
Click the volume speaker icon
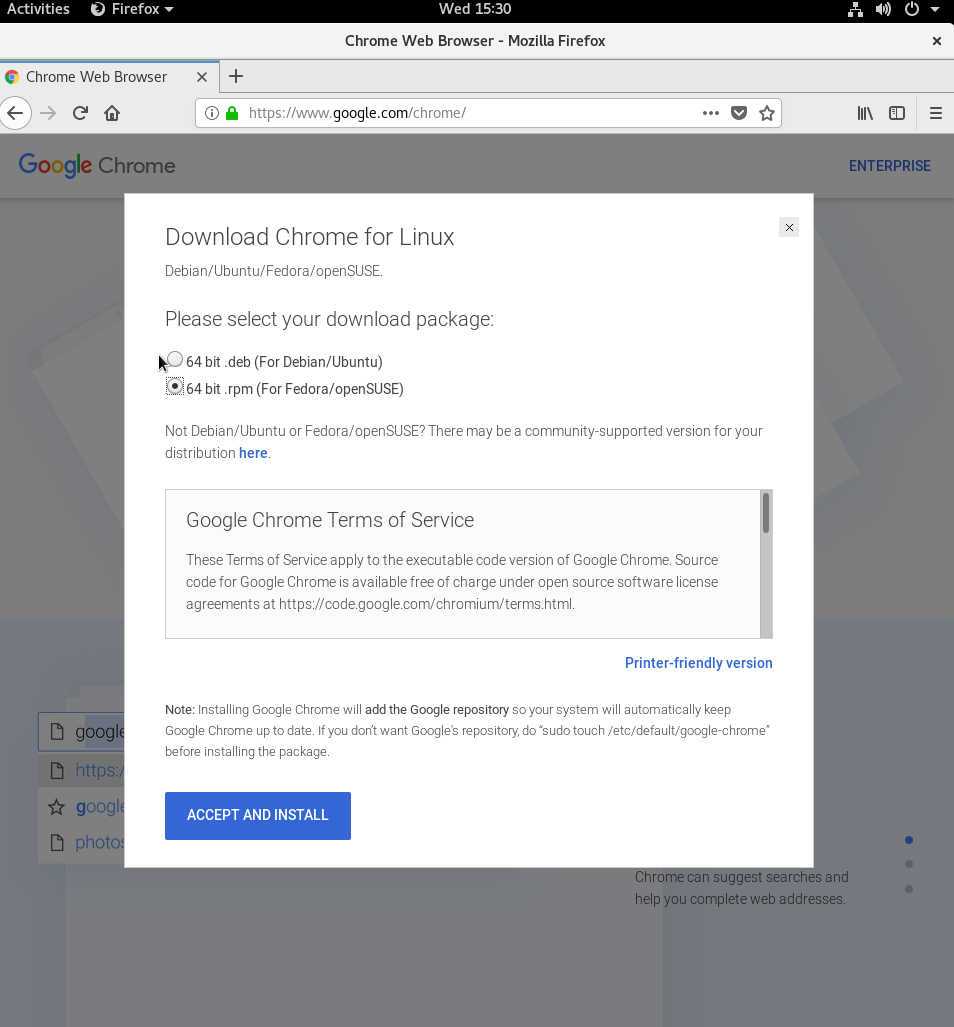(x=883, y=9)
